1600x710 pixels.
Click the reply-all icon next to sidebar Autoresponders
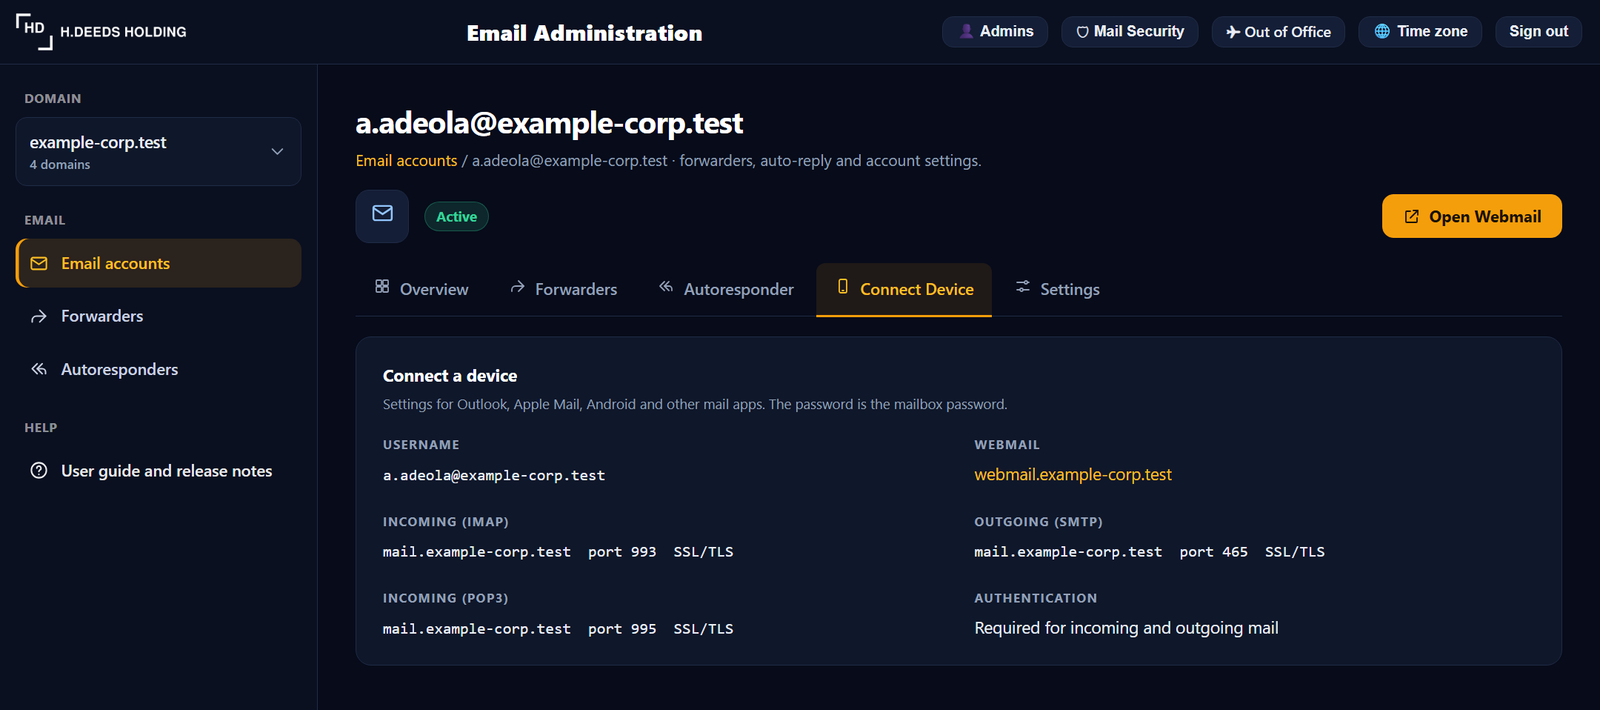coord(39,369)
